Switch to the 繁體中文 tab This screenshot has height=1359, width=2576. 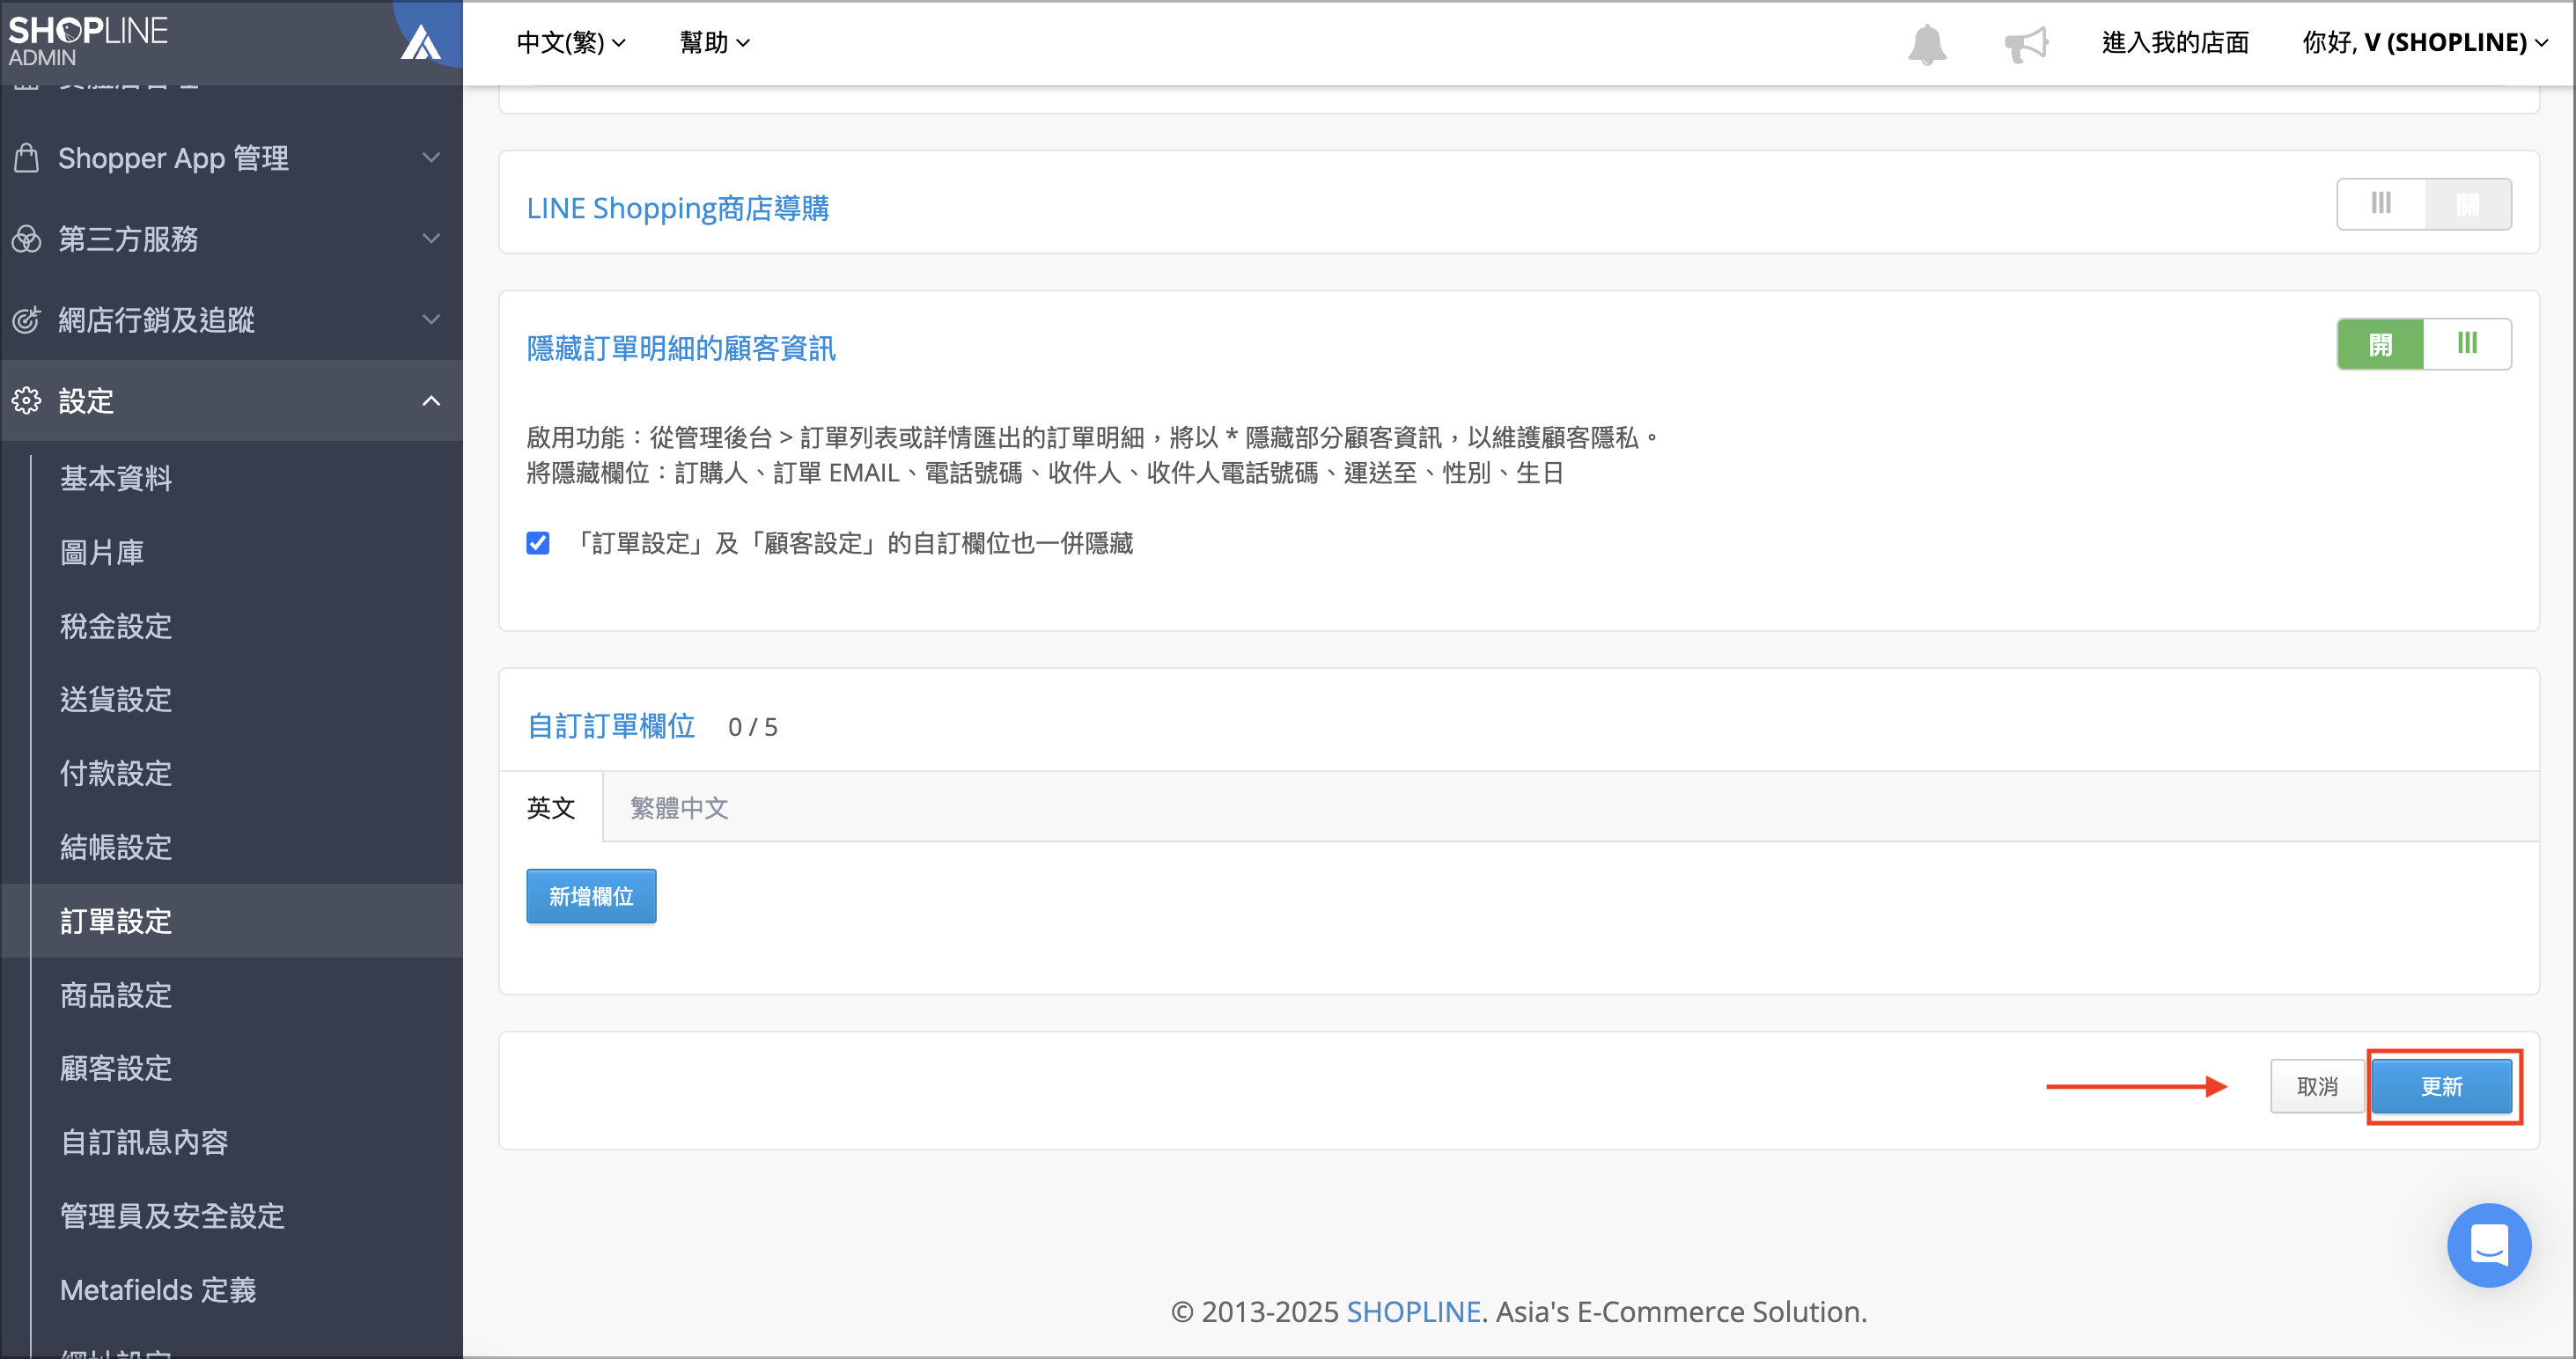point(679,807)
